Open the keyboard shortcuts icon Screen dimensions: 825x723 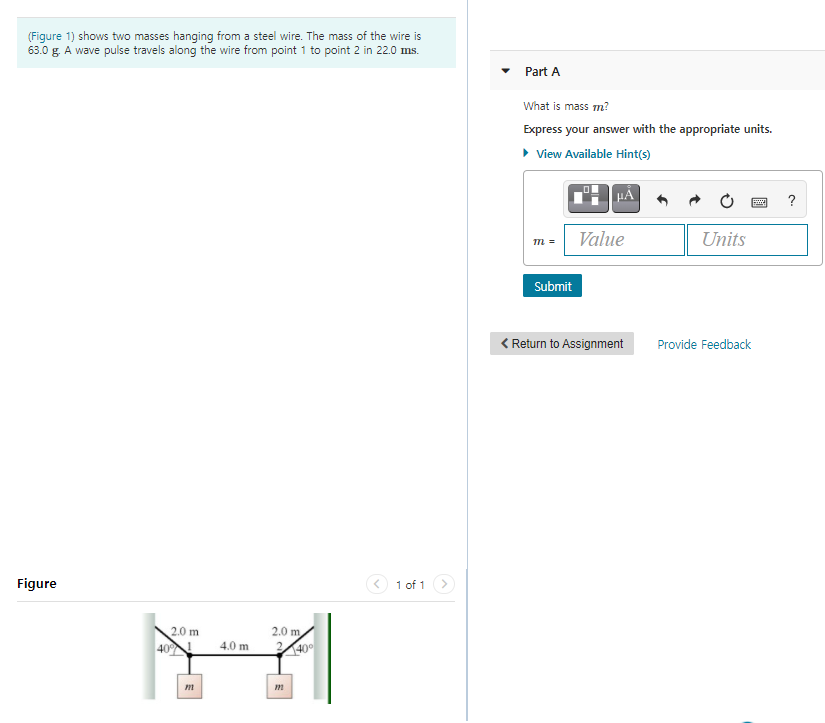tap(759, 201)
